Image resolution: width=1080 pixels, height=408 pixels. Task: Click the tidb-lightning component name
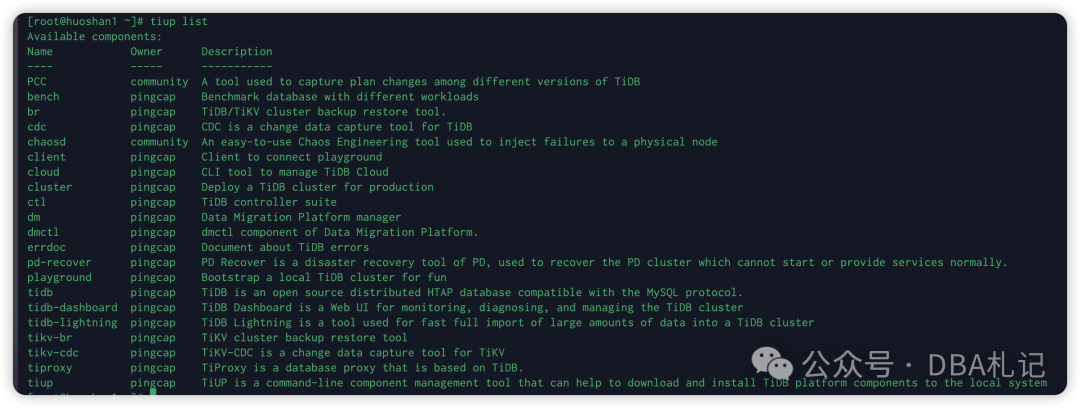72,322
